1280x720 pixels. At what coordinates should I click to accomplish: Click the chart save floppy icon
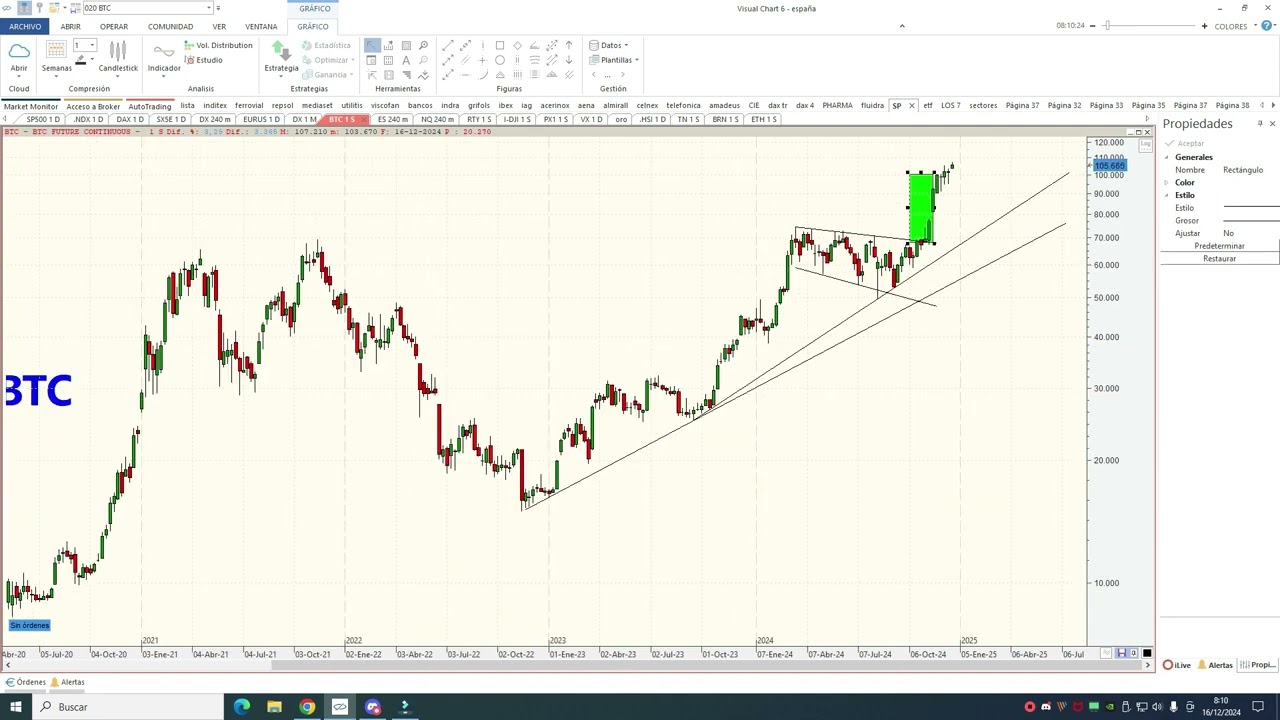click(x=1120, y=654)
